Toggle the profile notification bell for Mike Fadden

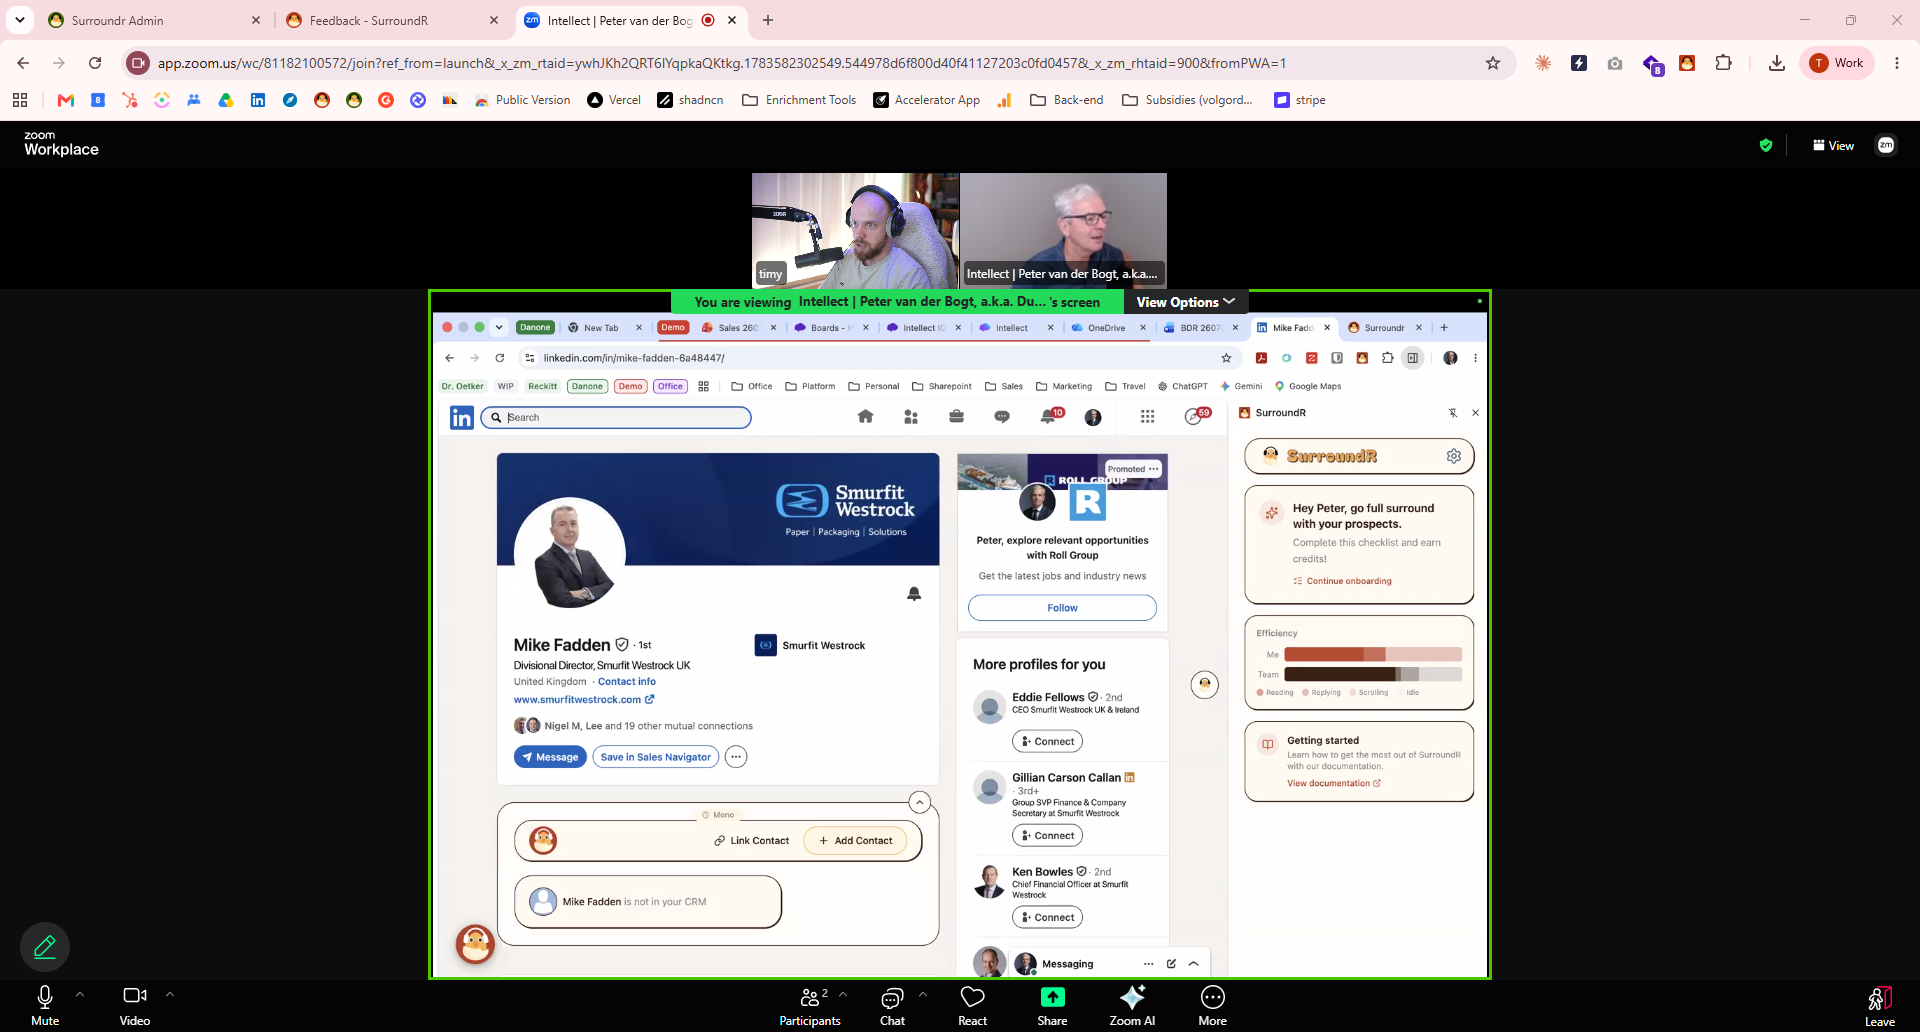(914, 594)
